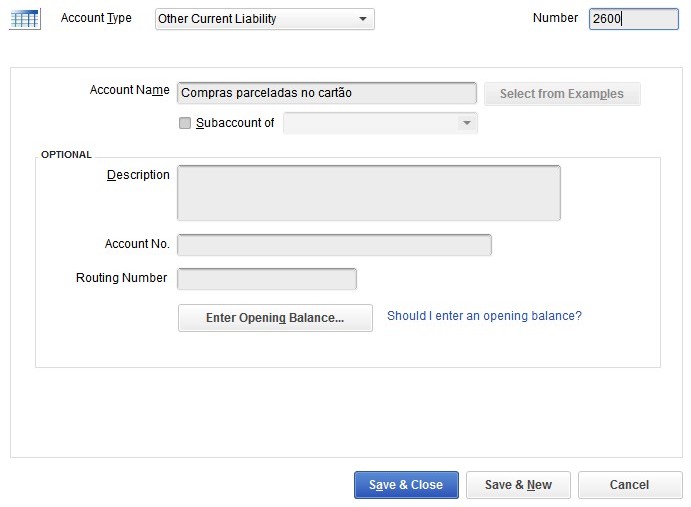The width and height of the screenshot is (691, 507).
Task: Click Save & Close
Action: tap(406, 485)
